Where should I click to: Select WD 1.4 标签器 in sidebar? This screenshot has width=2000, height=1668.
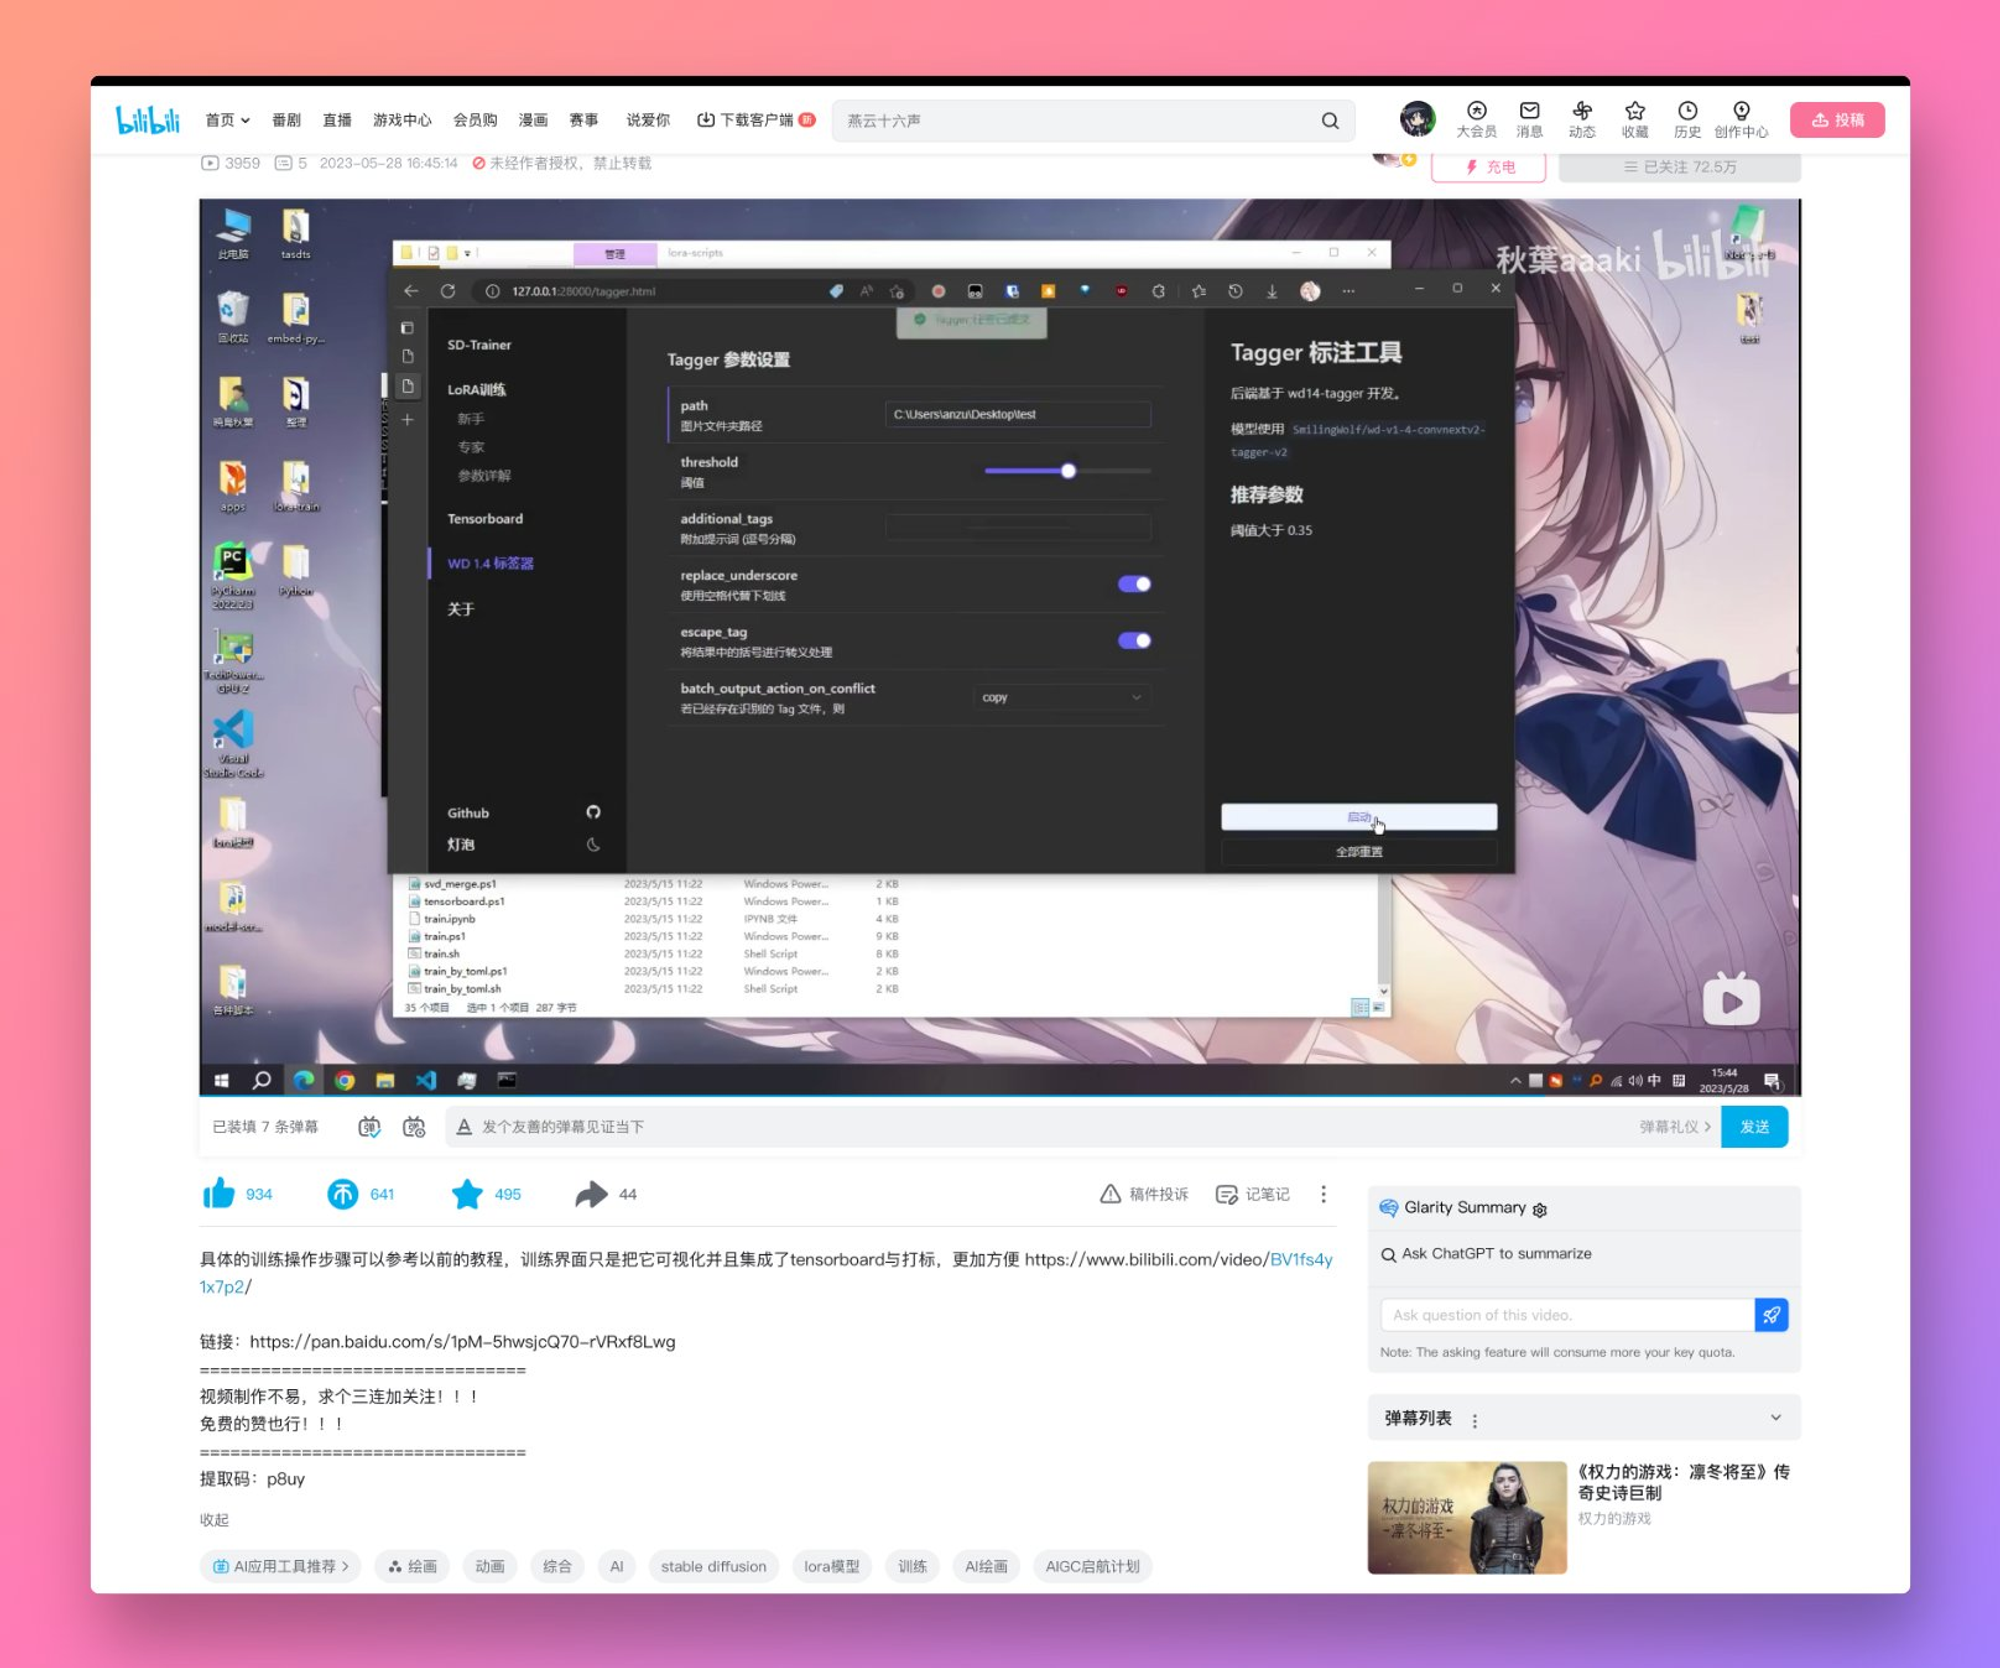coord(490,563)
